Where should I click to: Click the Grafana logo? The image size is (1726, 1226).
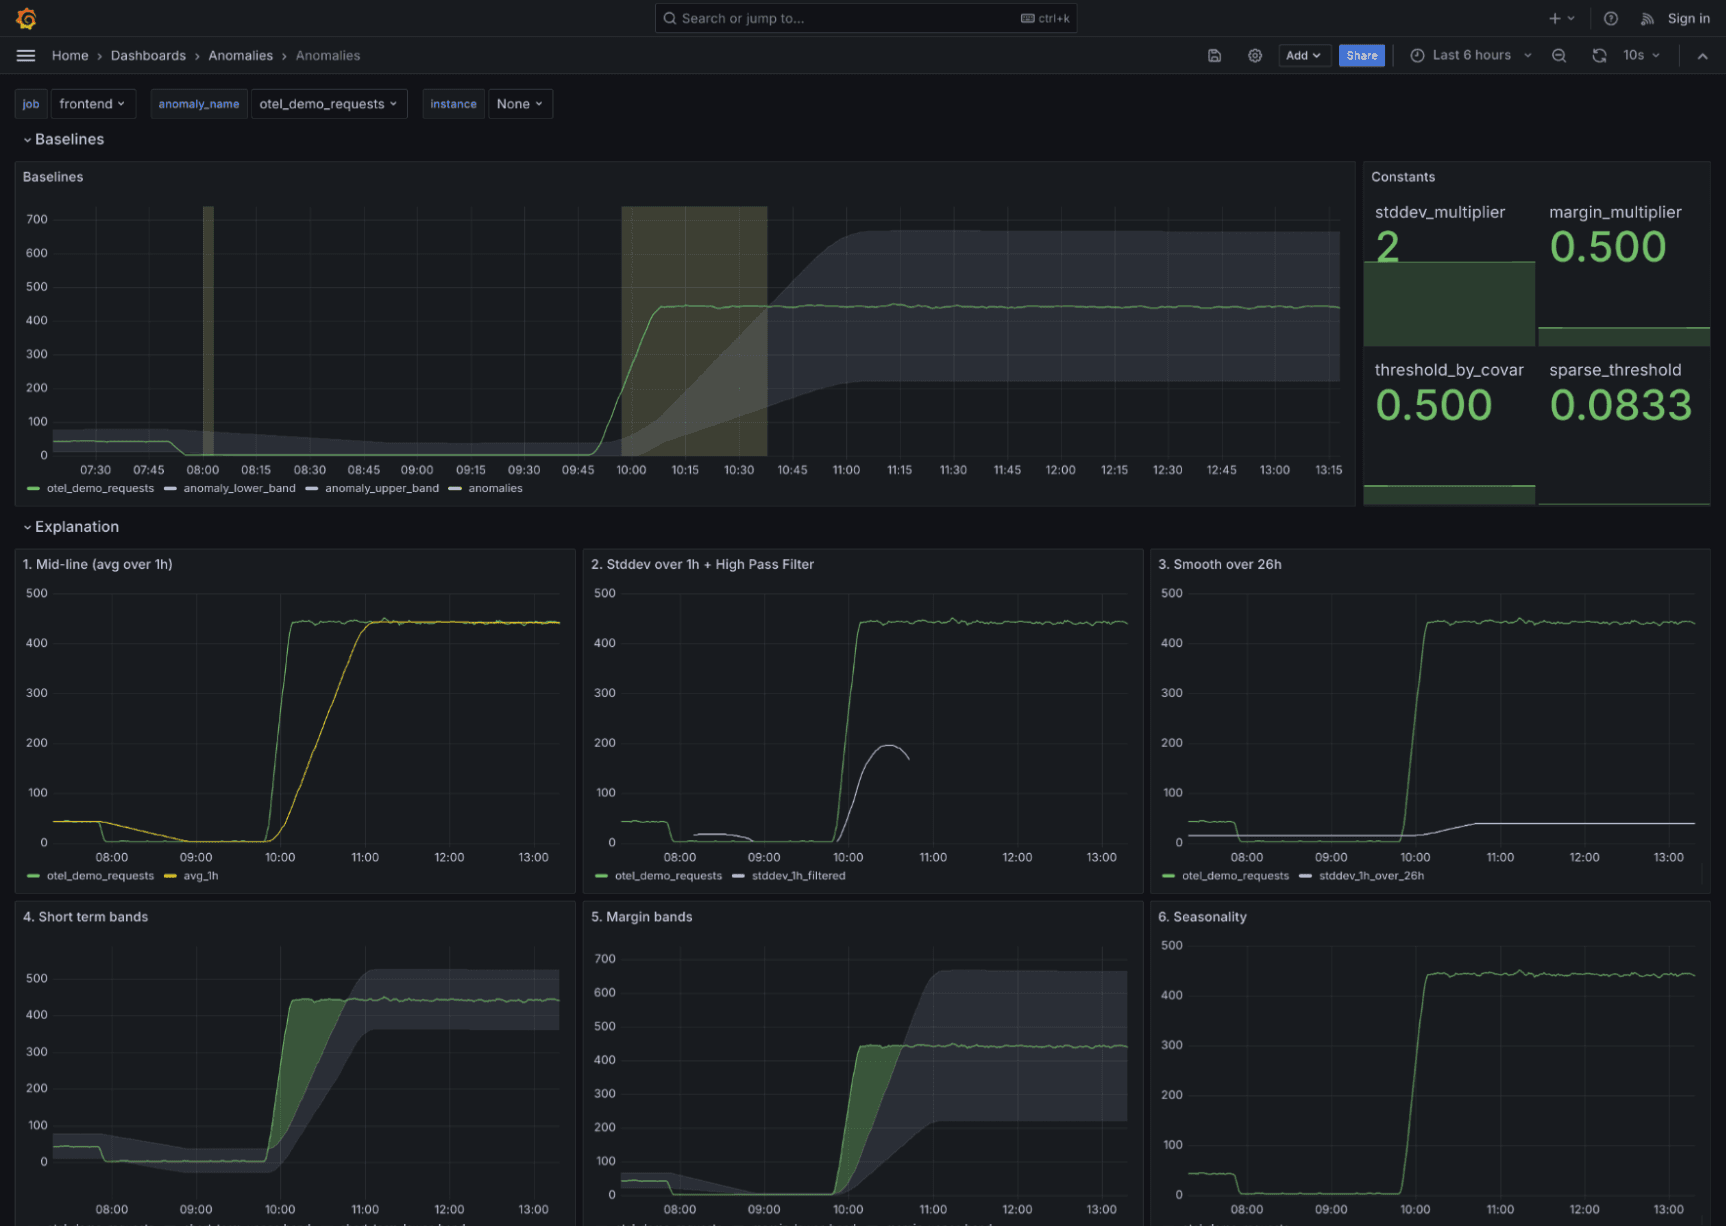[x=26, y=17]
